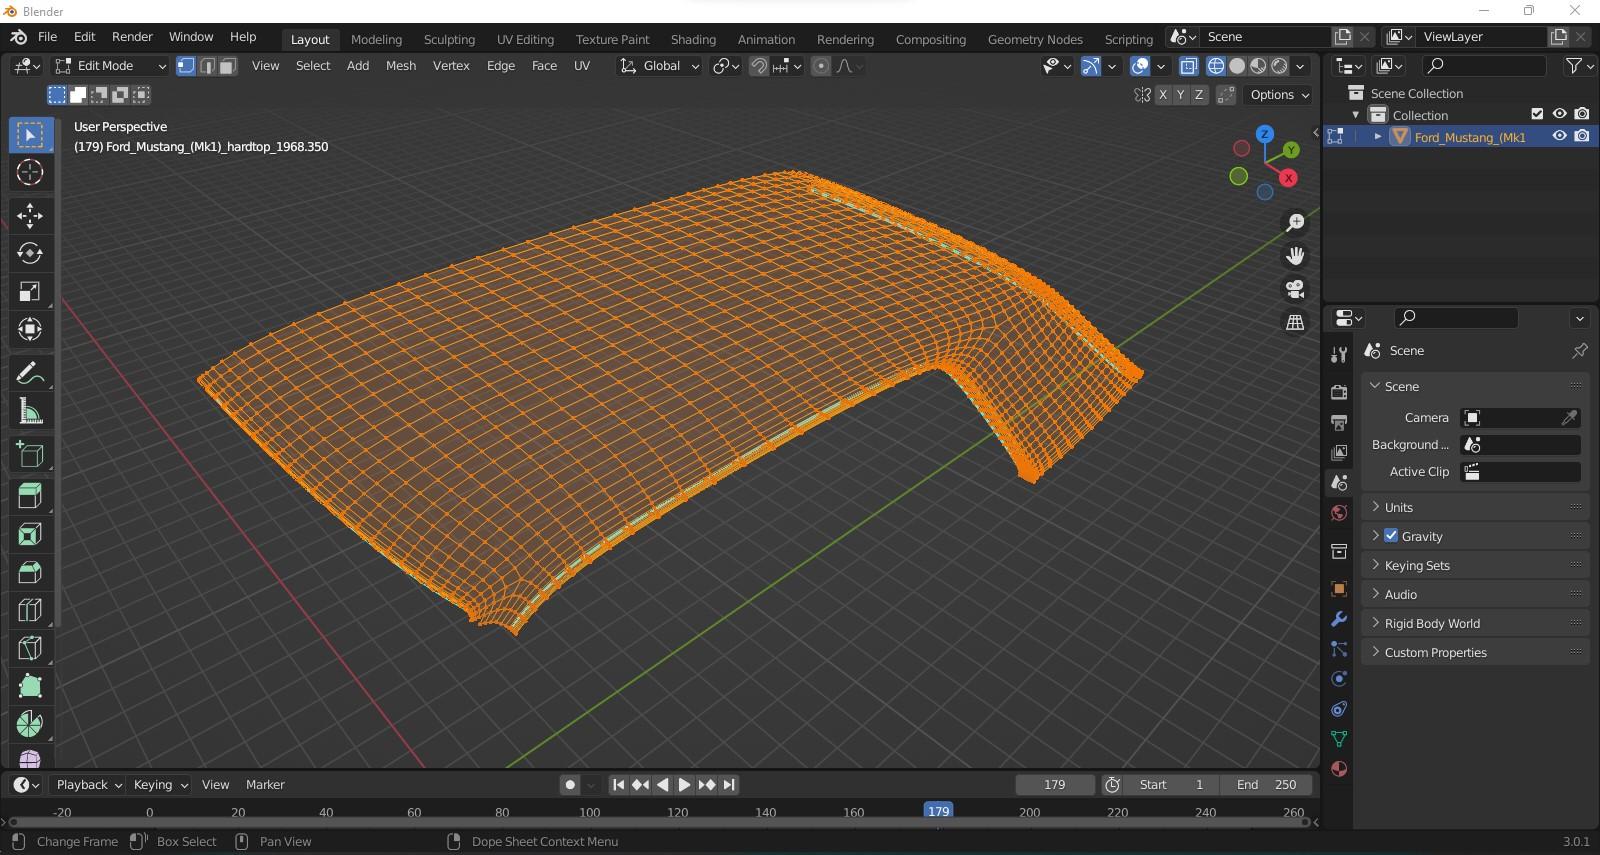Open the Render properties tab
1600x855 pixels.
click(x=1339, y=392)
